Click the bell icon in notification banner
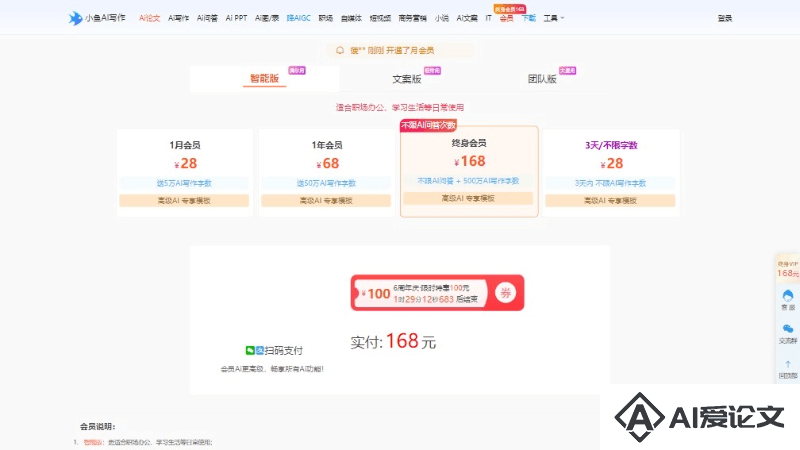Screen dimensions: 800x450 point(340,50)
